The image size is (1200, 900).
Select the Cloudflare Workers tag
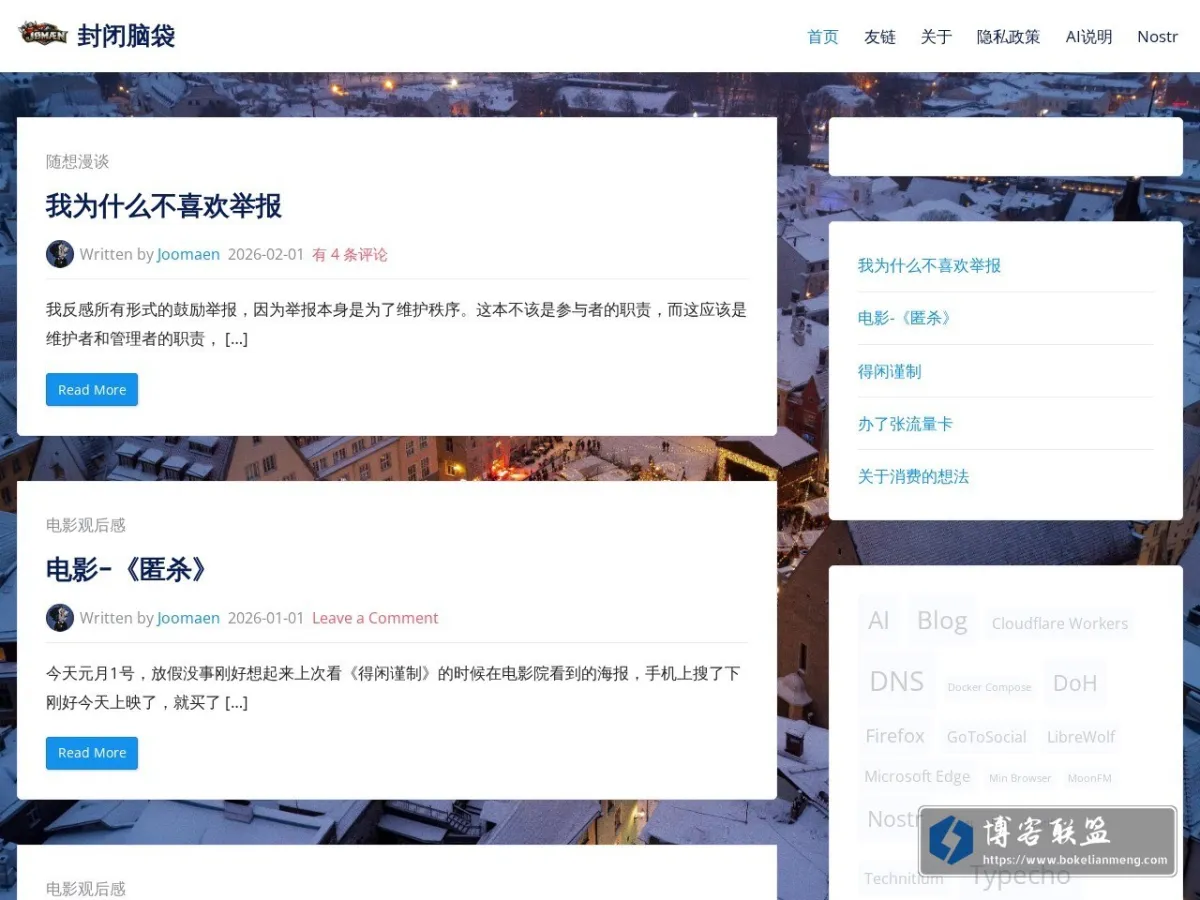[1060, 623]
